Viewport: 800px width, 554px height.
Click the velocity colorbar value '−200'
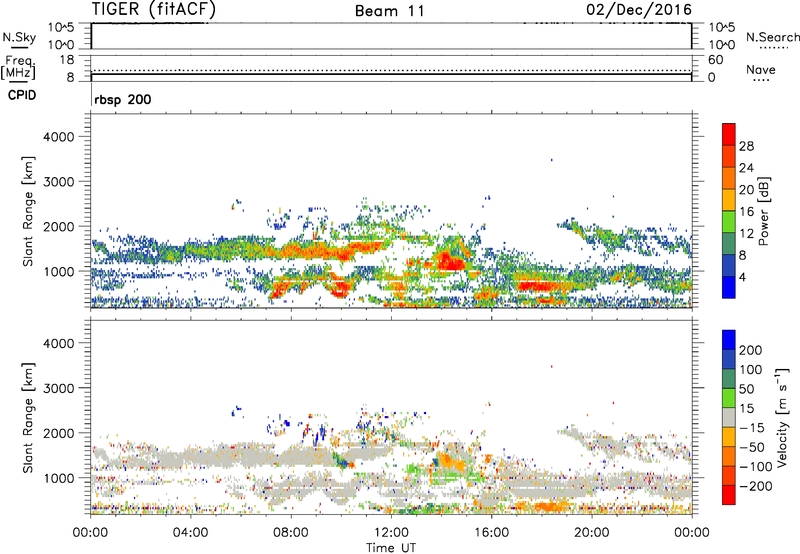(x=756, y=486)
